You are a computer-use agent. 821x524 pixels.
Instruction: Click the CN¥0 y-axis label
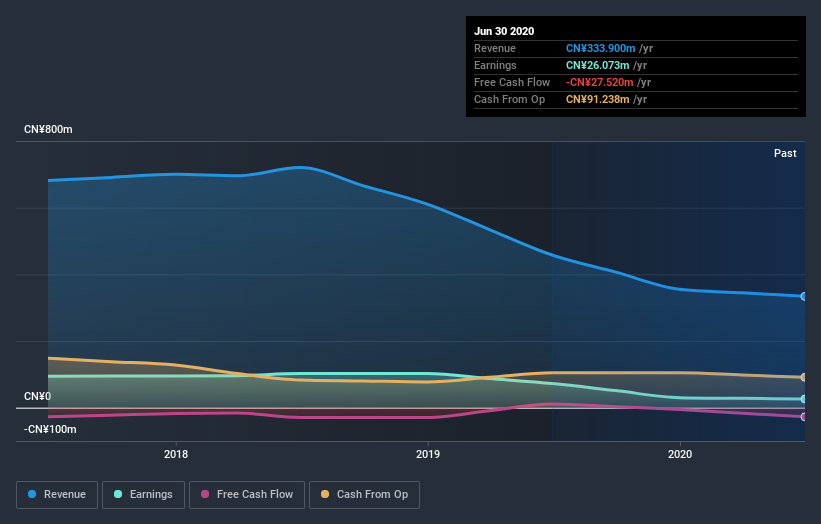[38, 396]
